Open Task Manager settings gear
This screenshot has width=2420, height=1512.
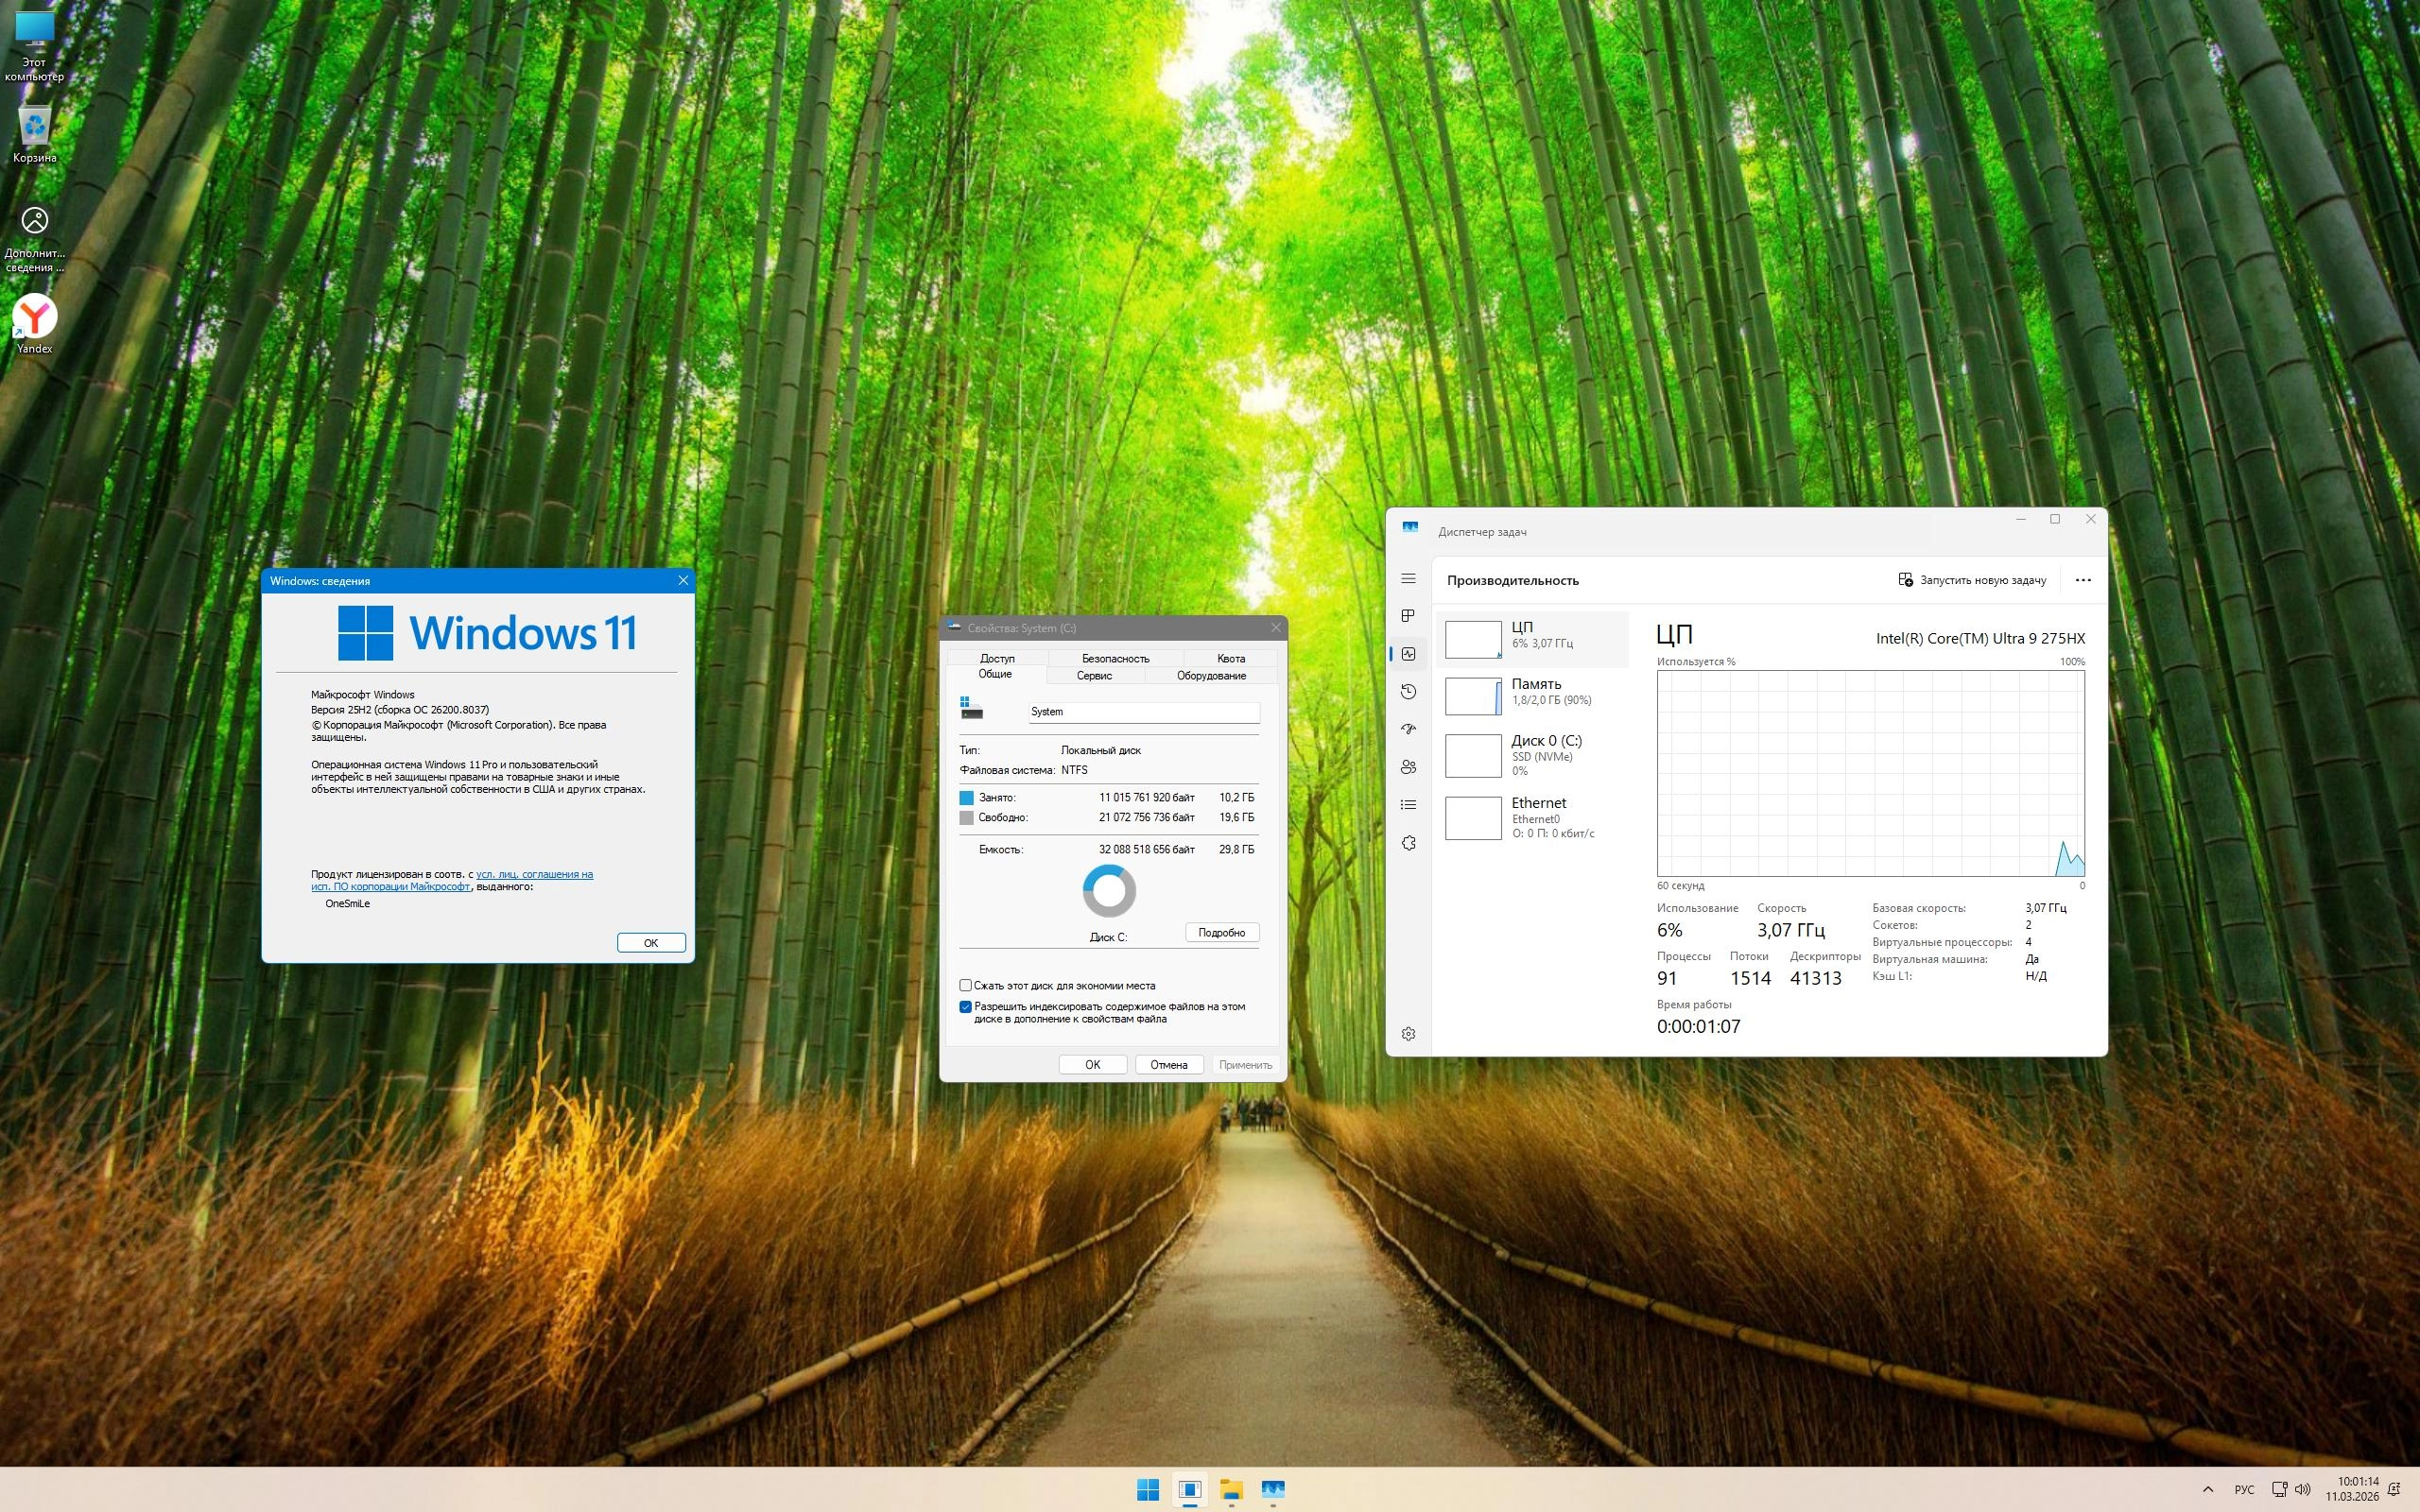[x=1408, y=1034]
